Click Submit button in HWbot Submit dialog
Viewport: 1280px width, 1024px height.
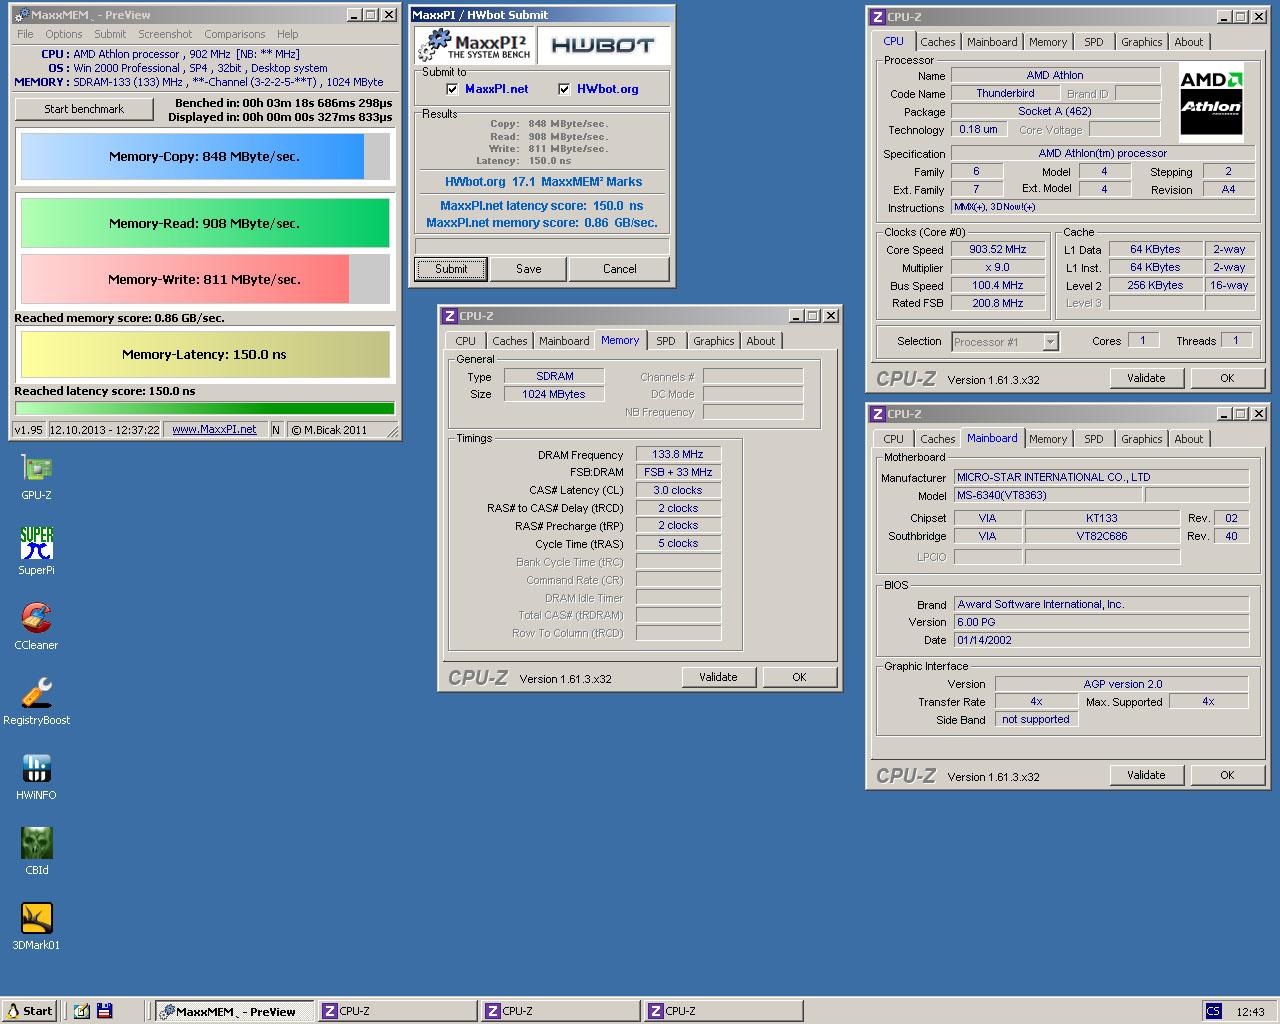point(451,269)
